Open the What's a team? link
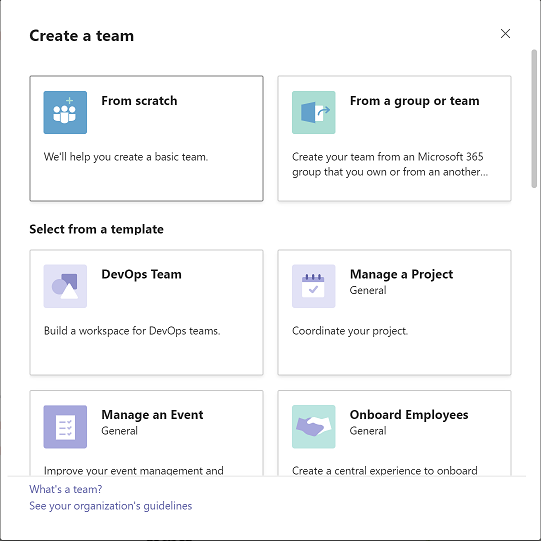The height and width of the screenshot is (541, 541). coord(66,489)
